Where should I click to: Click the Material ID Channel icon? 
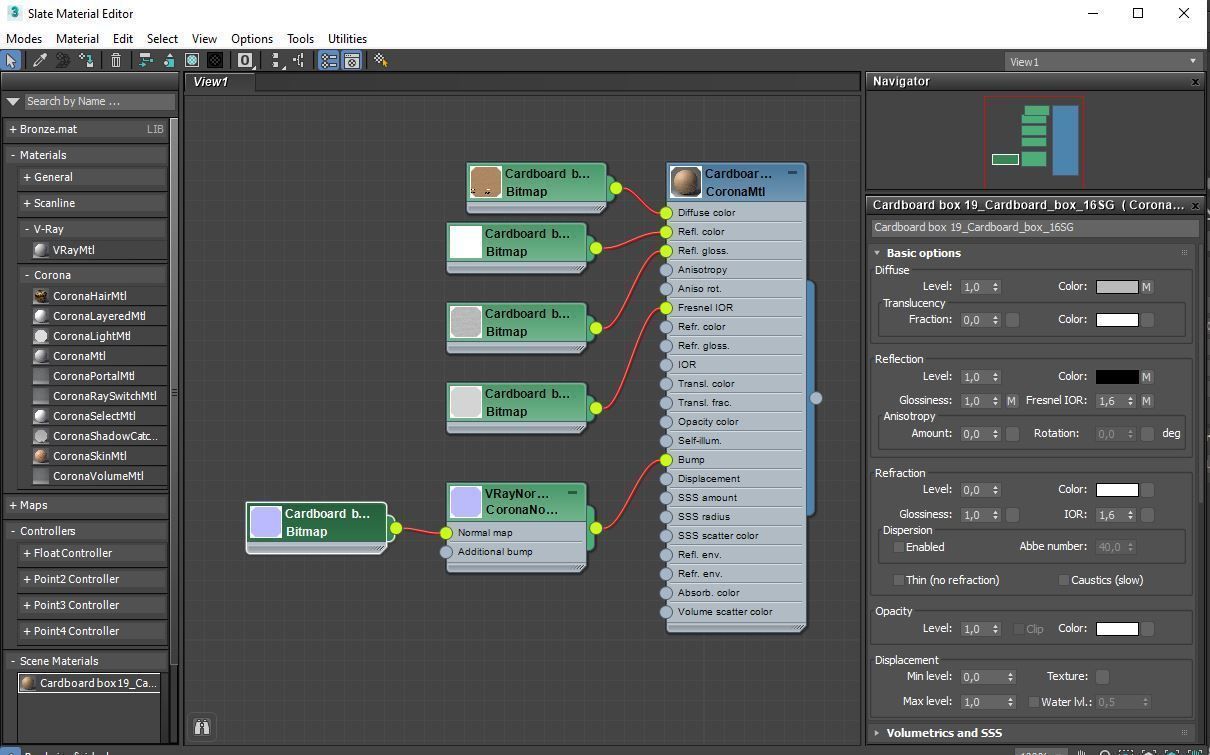pos(245,61)
